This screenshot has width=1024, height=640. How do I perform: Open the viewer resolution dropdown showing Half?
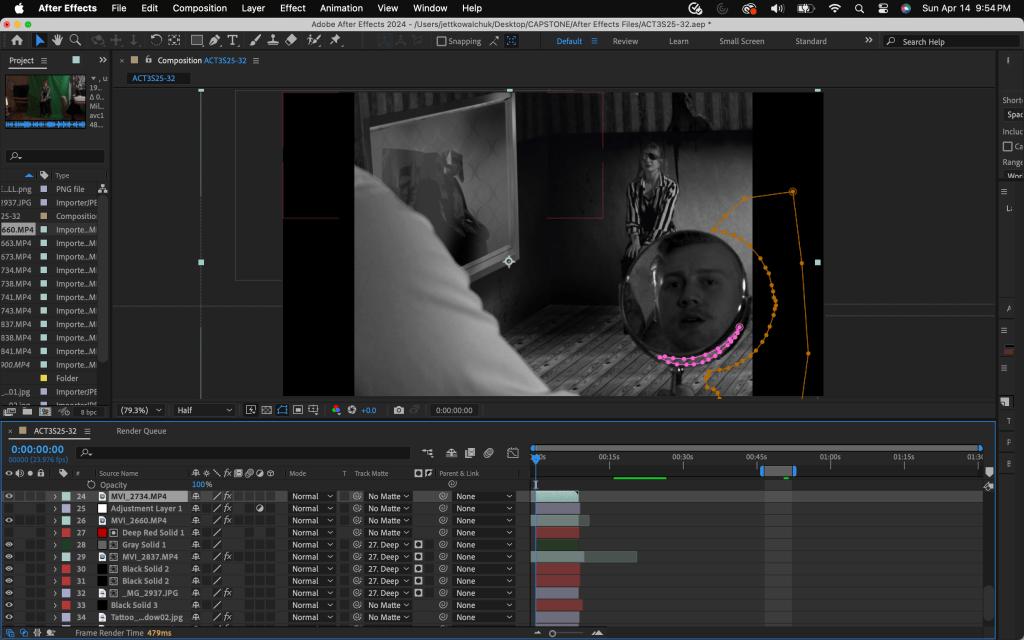click(204, 410)
